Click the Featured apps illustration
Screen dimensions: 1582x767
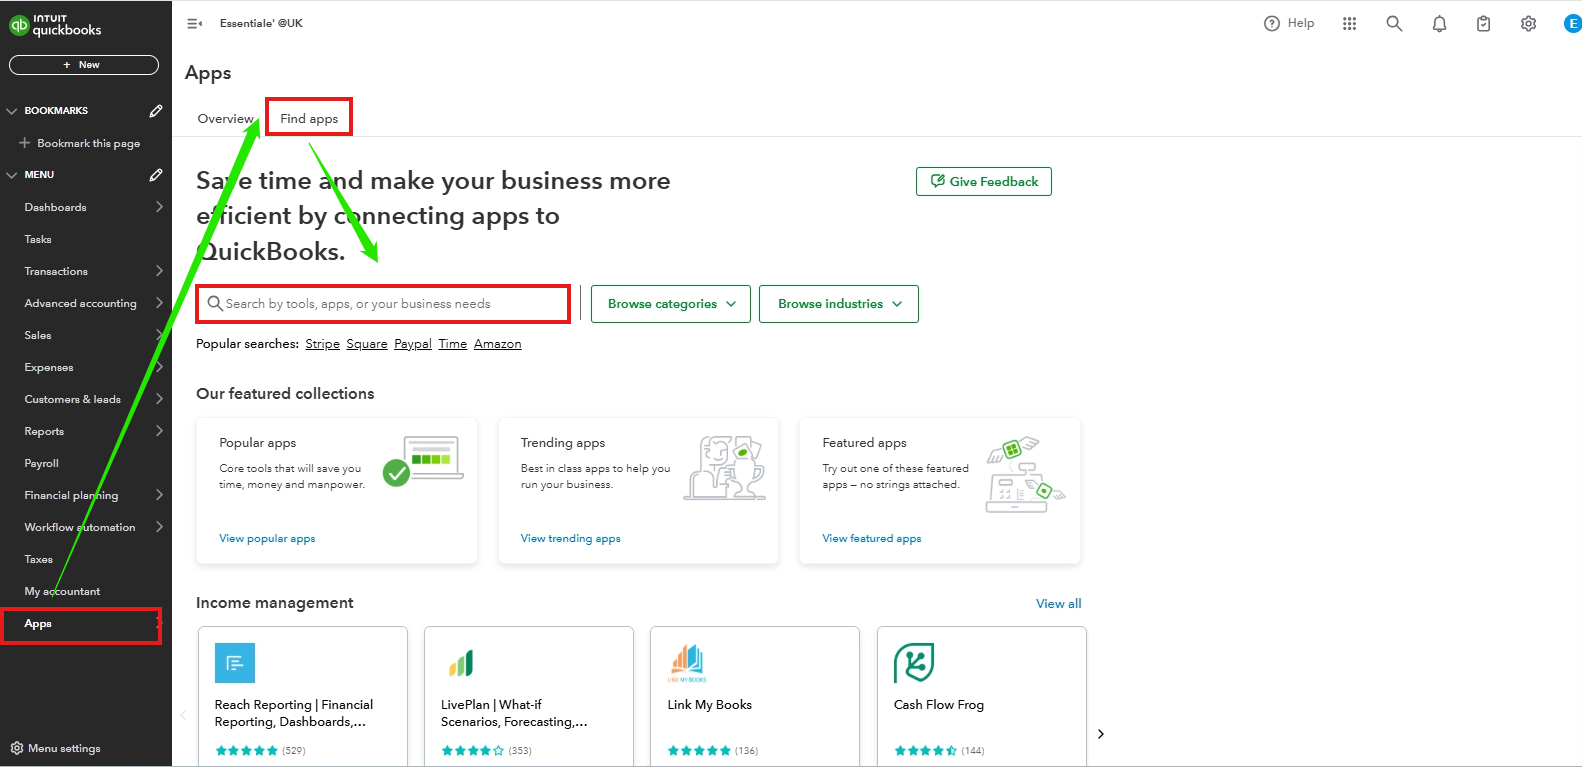pyautogui.click(x=1025, y=474)
